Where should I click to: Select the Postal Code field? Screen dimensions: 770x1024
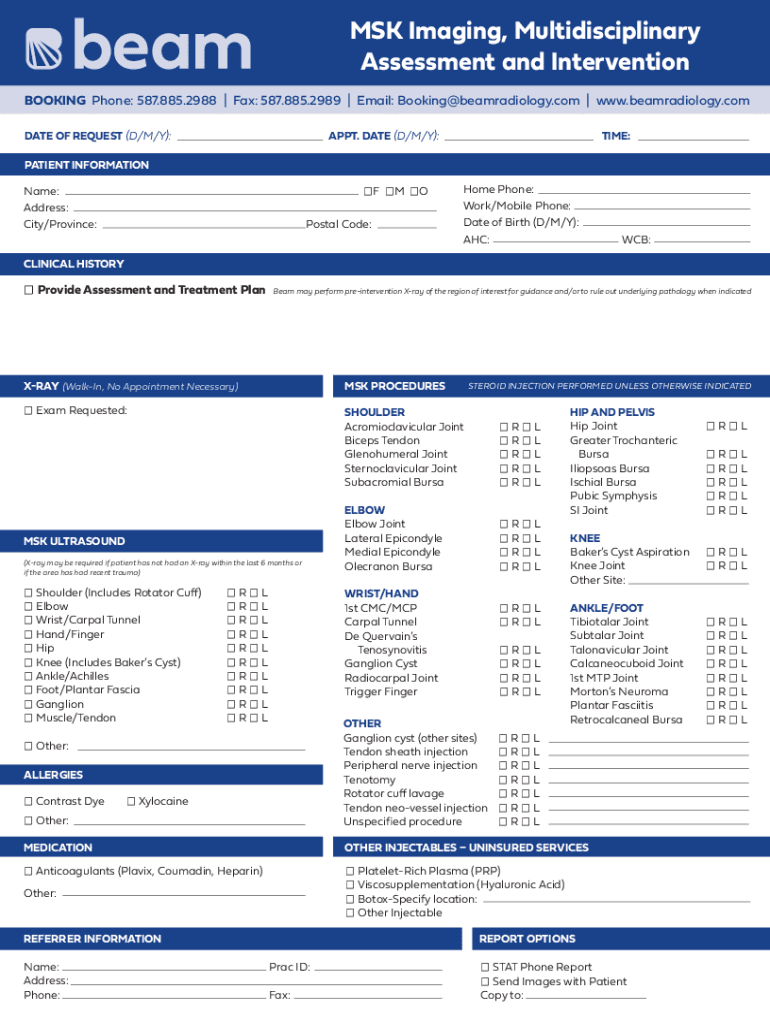pos(406,223)
